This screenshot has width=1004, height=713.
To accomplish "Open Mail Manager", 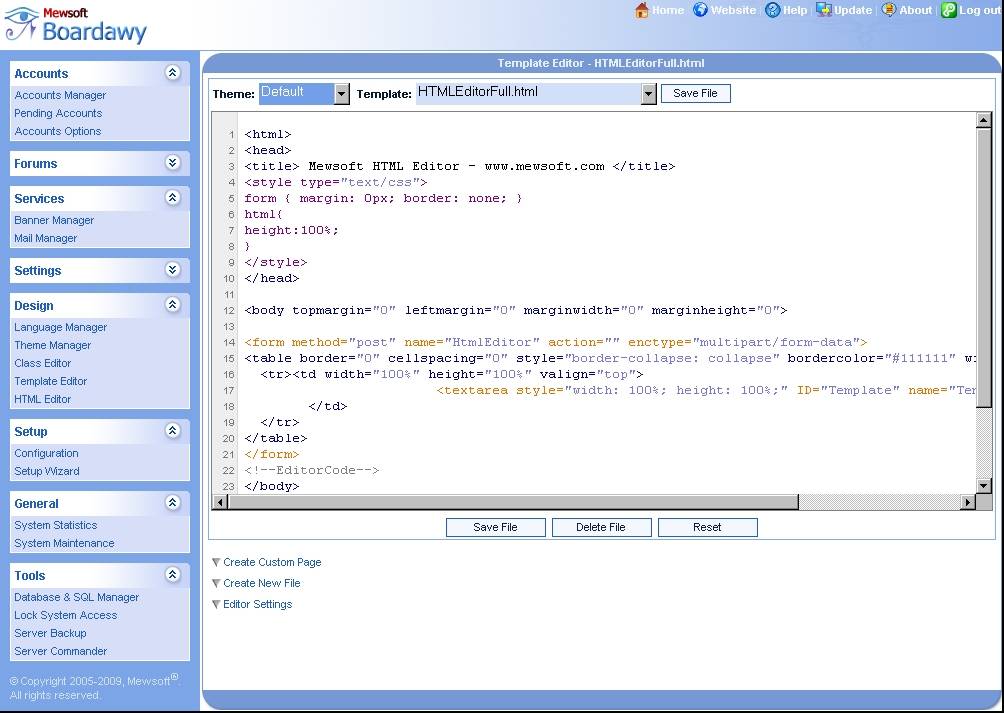I will coord(45,238).
